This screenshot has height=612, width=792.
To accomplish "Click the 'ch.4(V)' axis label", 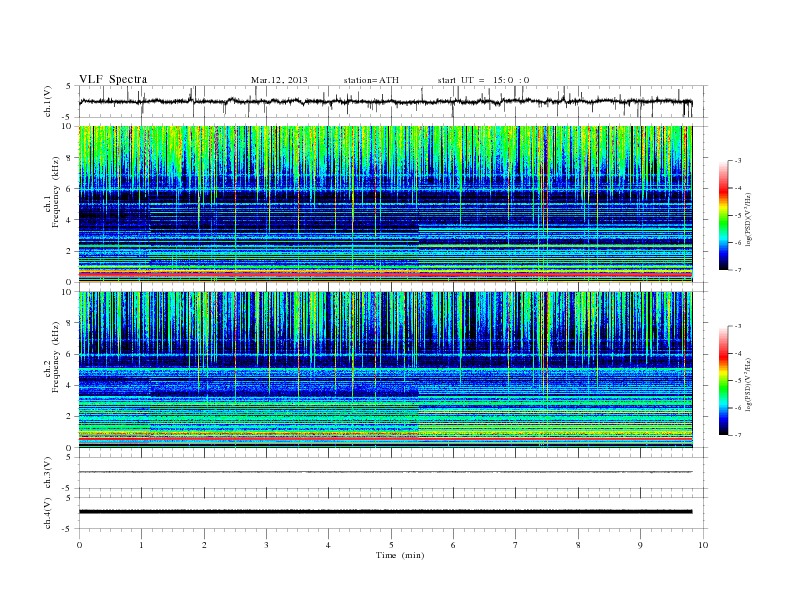I will coord(48,513).
